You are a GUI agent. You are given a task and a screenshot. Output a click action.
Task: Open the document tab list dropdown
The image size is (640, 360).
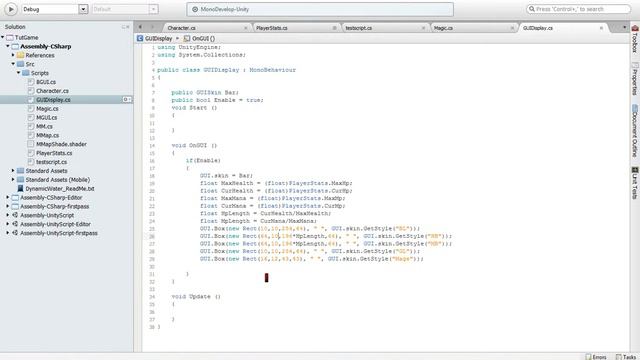(624, 27)
